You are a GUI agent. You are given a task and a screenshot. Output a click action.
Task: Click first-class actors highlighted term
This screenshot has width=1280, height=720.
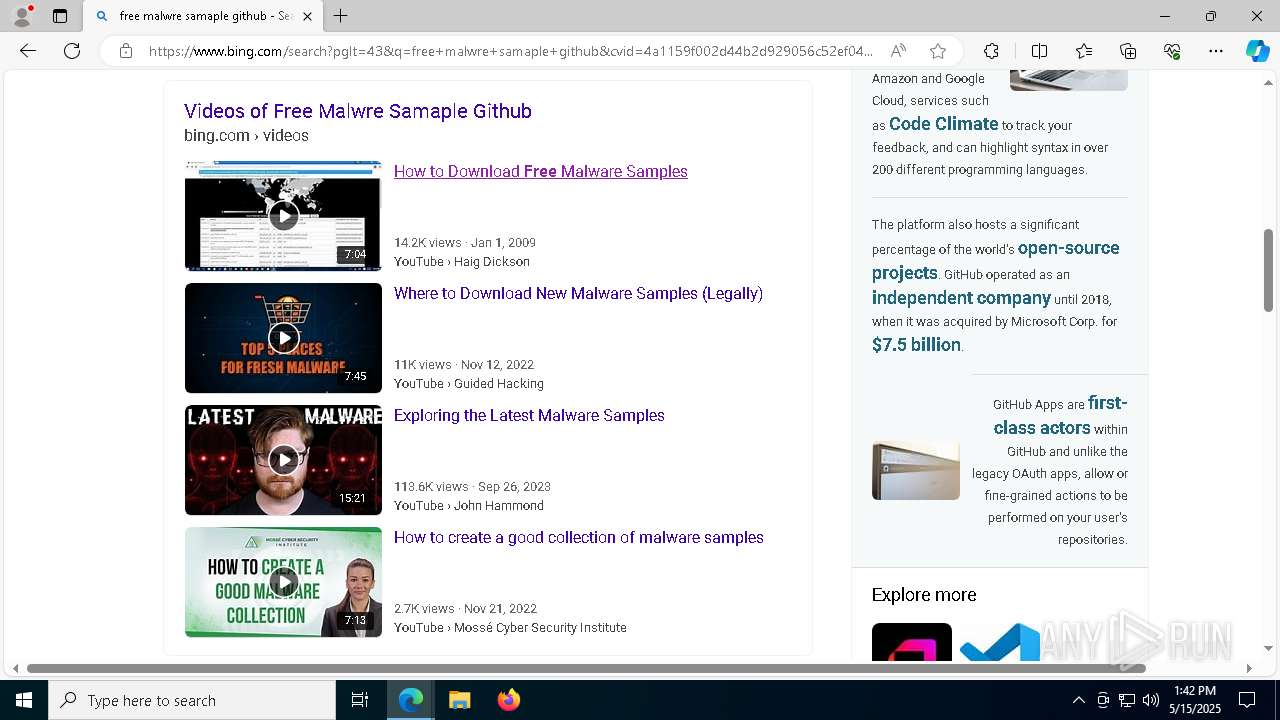coord(1060,415)
